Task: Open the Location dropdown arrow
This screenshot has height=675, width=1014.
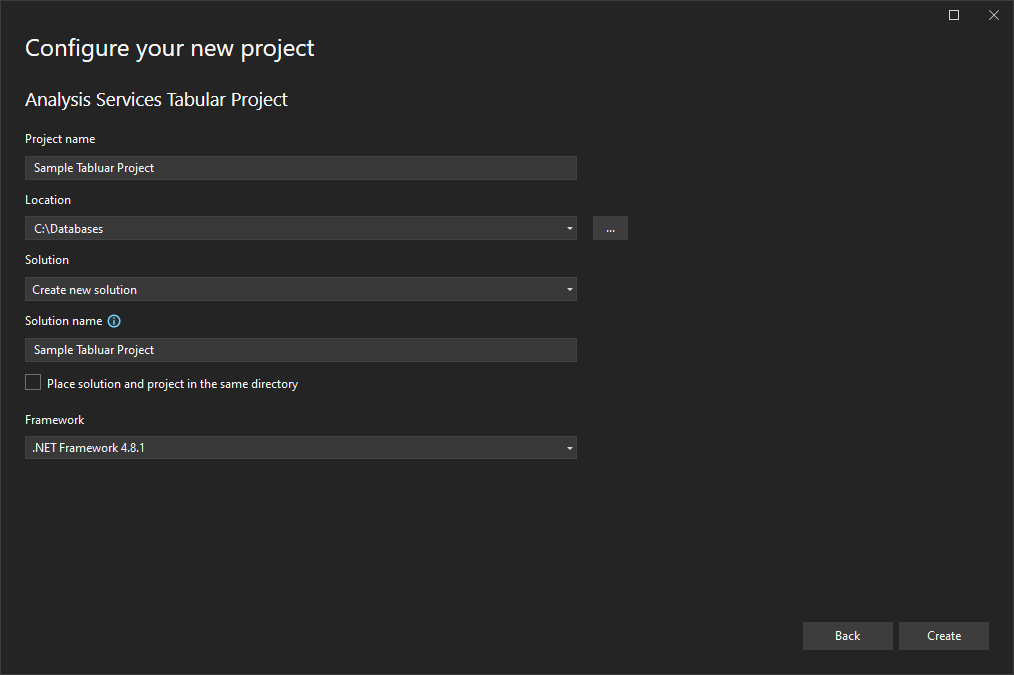Action: [x=569, y=228]
